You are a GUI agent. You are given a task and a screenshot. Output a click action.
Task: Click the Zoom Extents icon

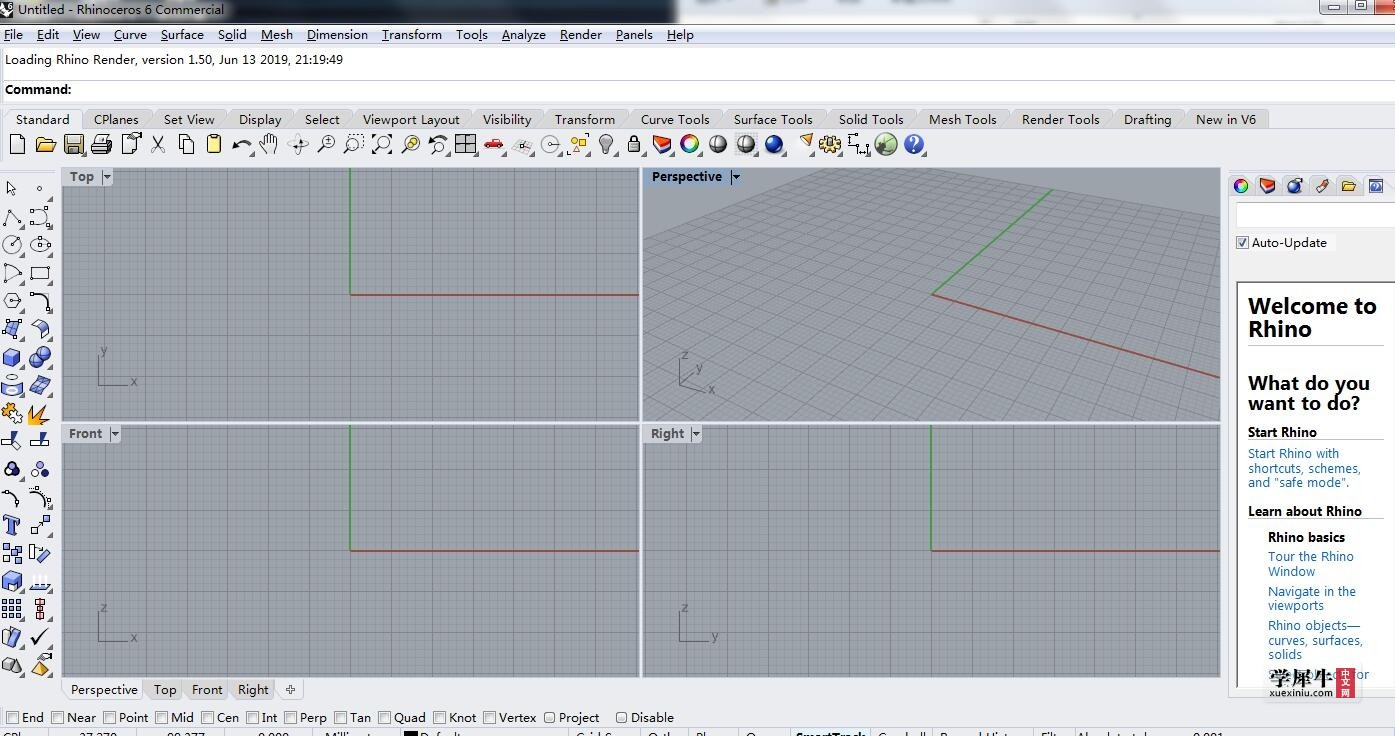pos(382,145)
